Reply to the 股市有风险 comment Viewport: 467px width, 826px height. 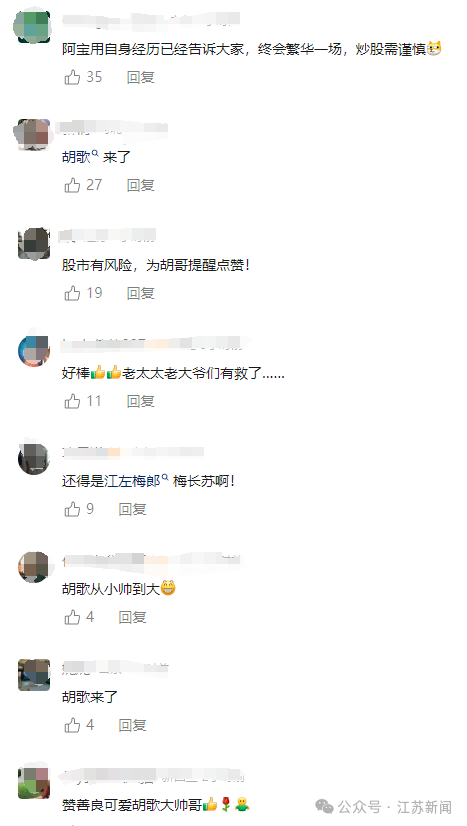141,293
